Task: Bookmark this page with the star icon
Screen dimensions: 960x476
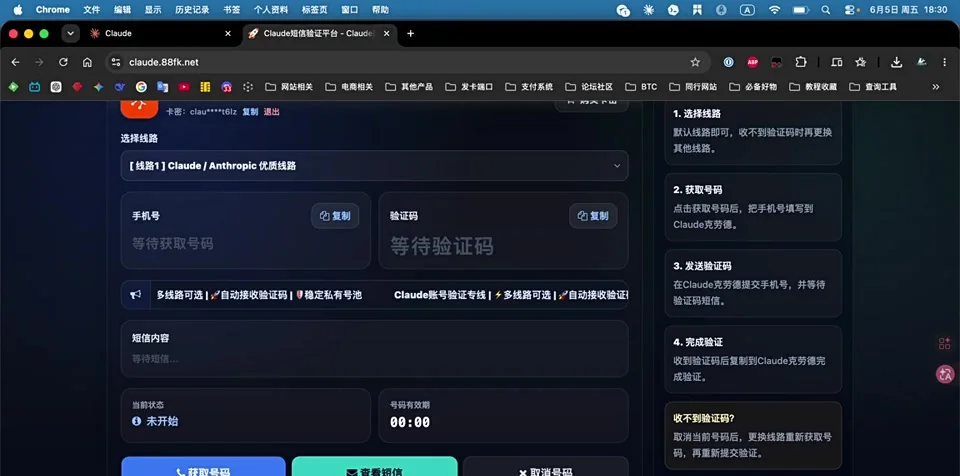Action: tap(695, 62)
